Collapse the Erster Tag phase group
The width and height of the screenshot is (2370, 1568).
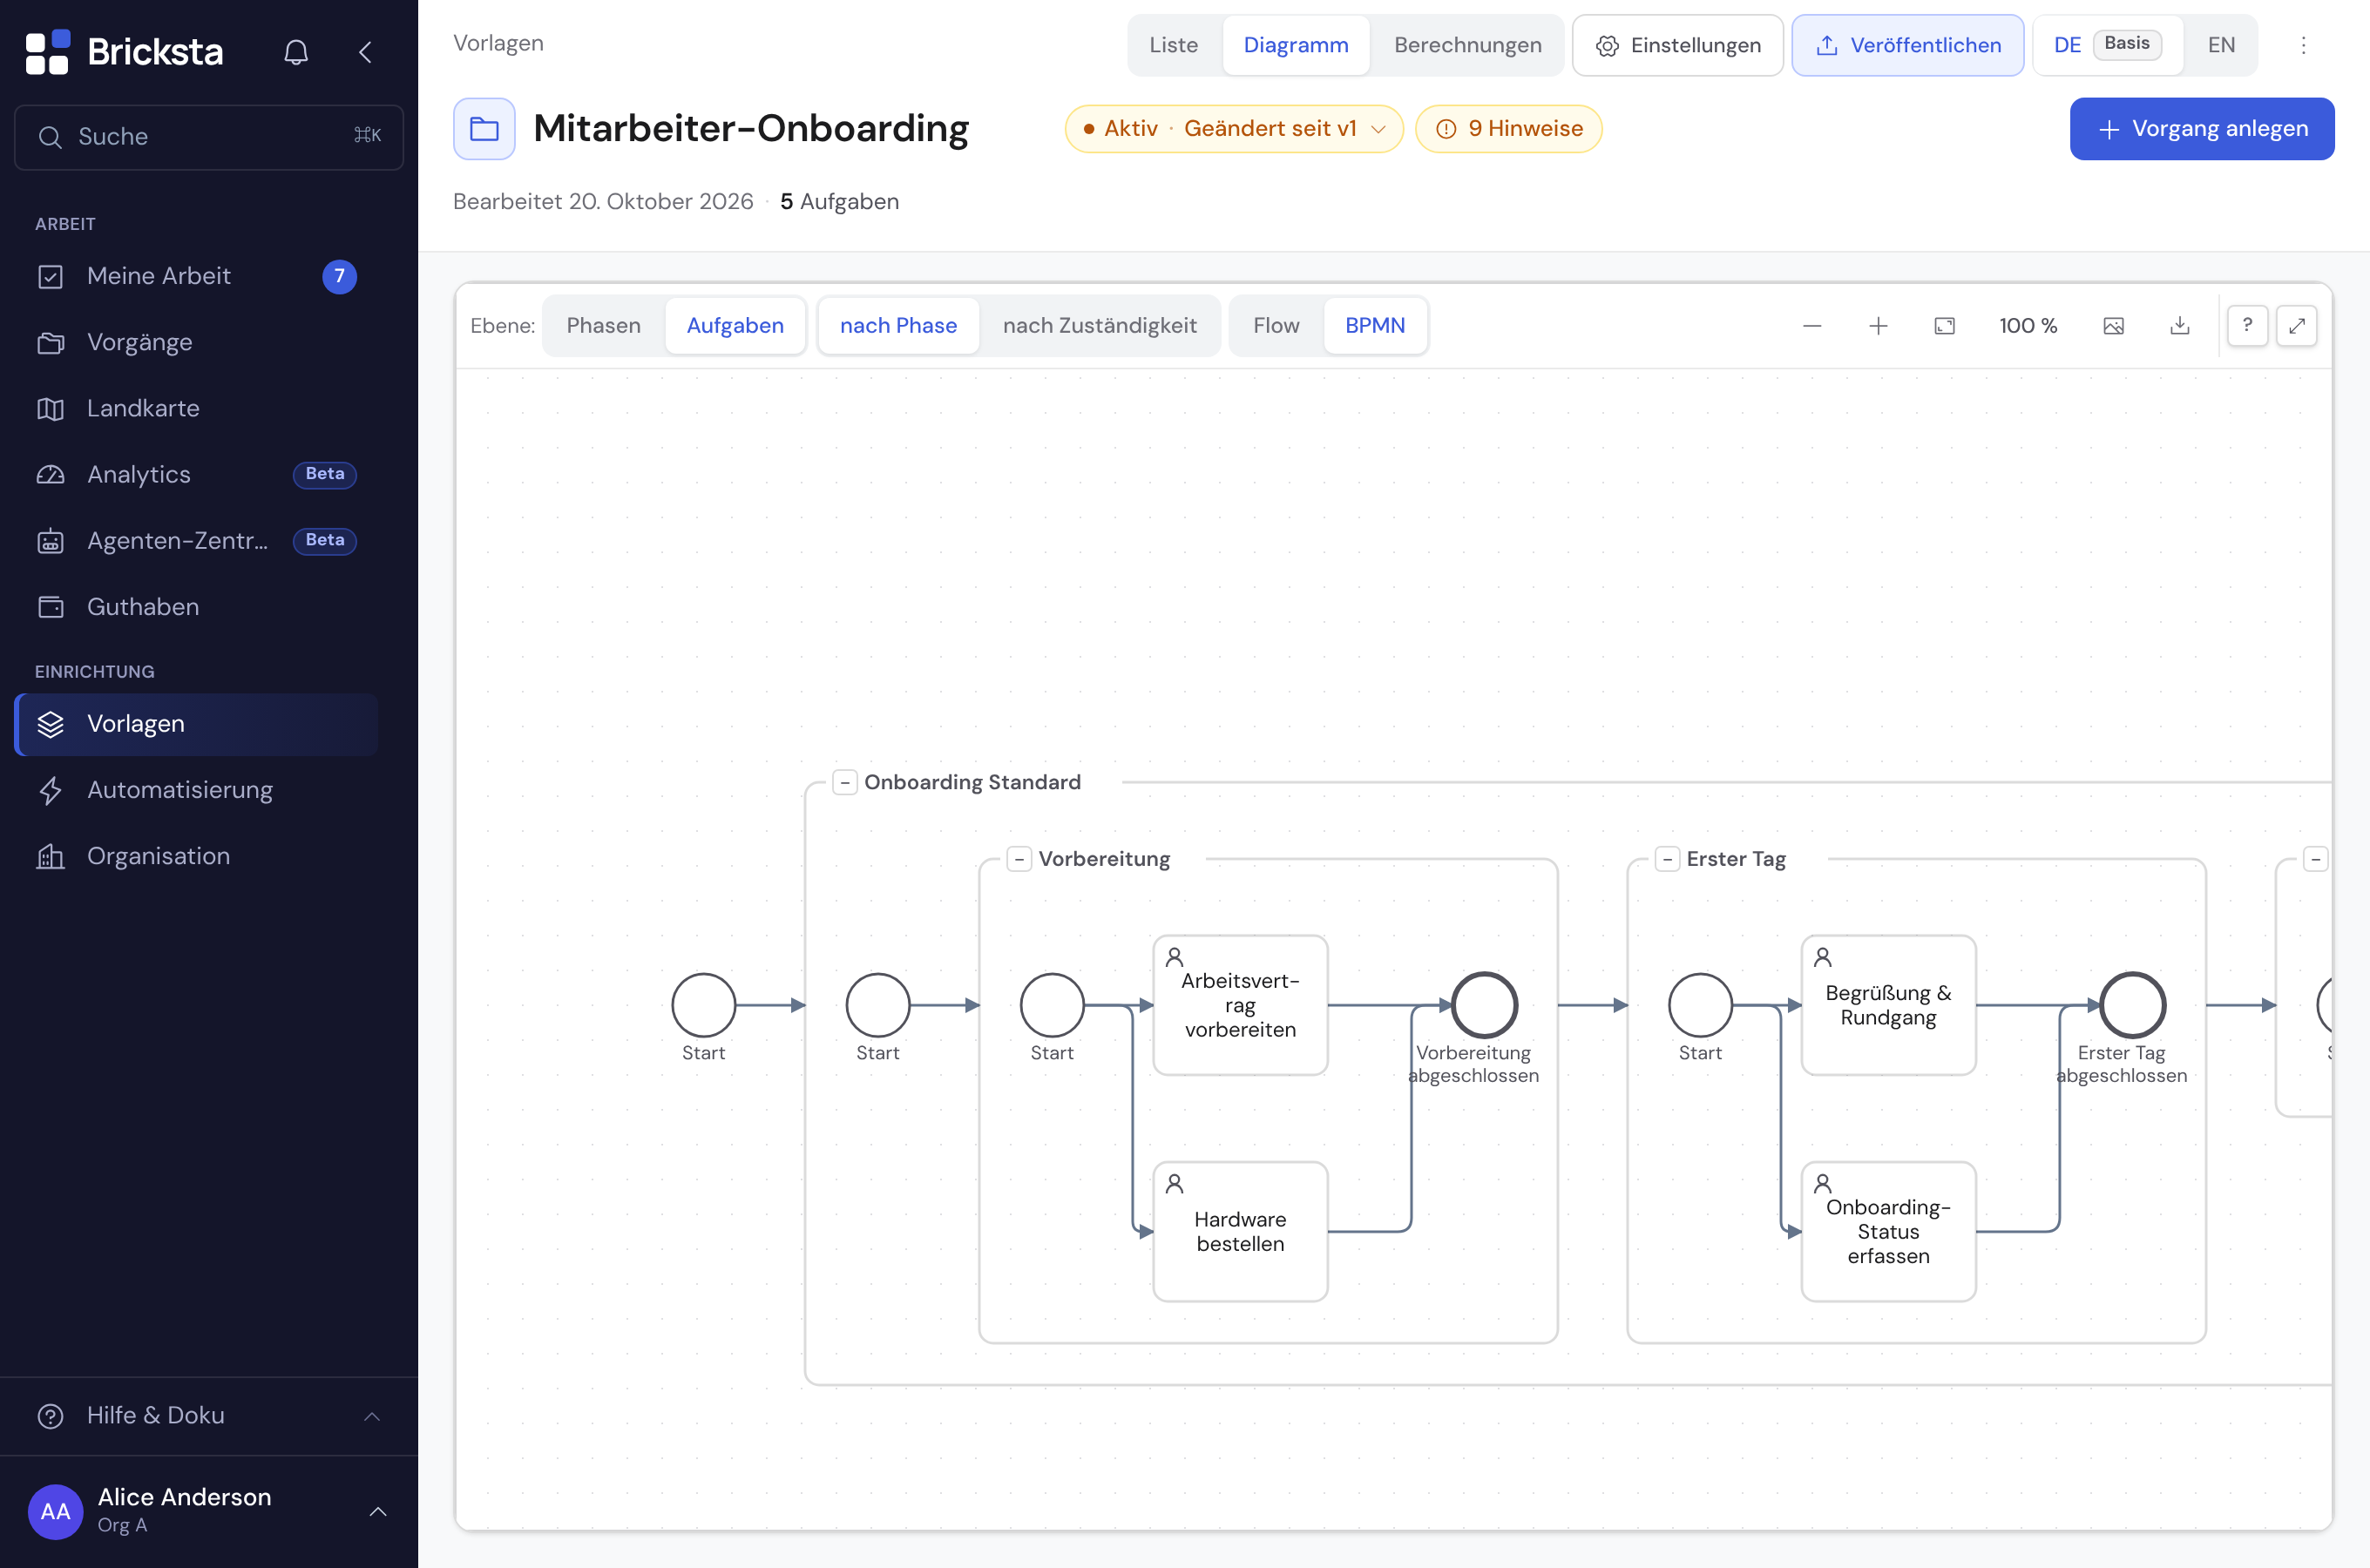tap(1667, 859)
